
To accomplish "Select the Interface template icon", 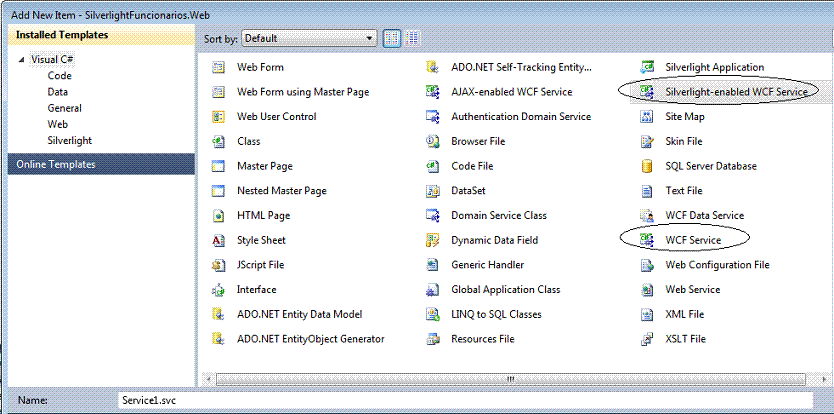I will point(218,290).
